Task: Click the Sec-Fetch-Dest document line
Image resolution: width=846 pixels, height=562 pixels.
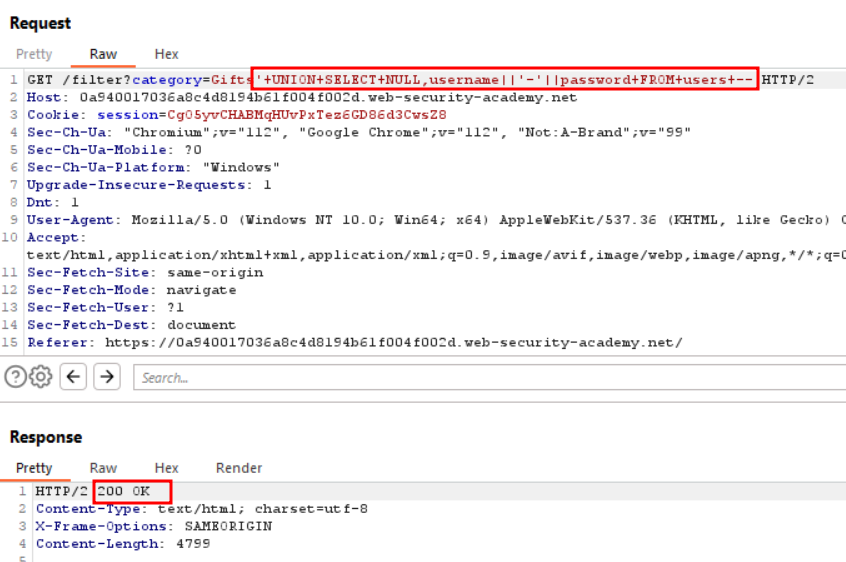Action: click(132, 325)
